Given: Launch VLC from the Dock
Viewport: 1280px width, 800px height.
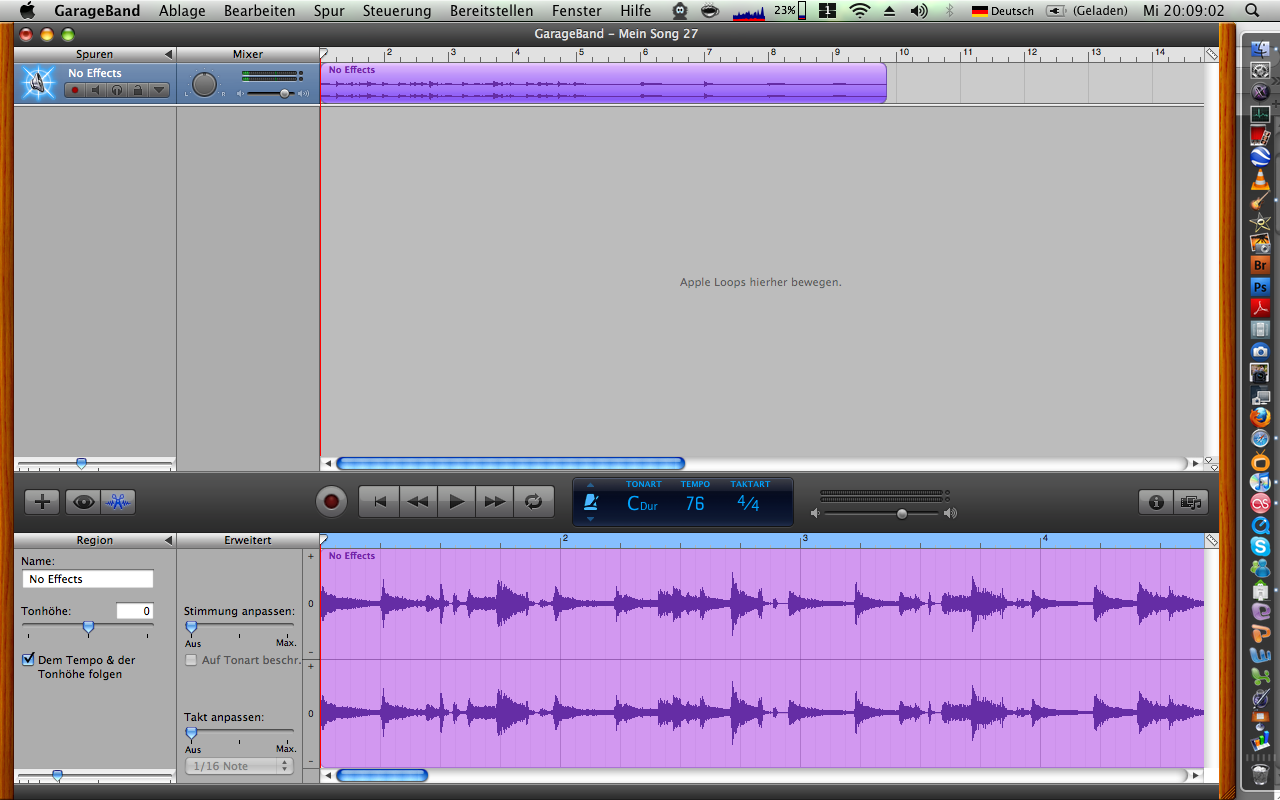Looking at the screenshot, I should (1260, 179).
